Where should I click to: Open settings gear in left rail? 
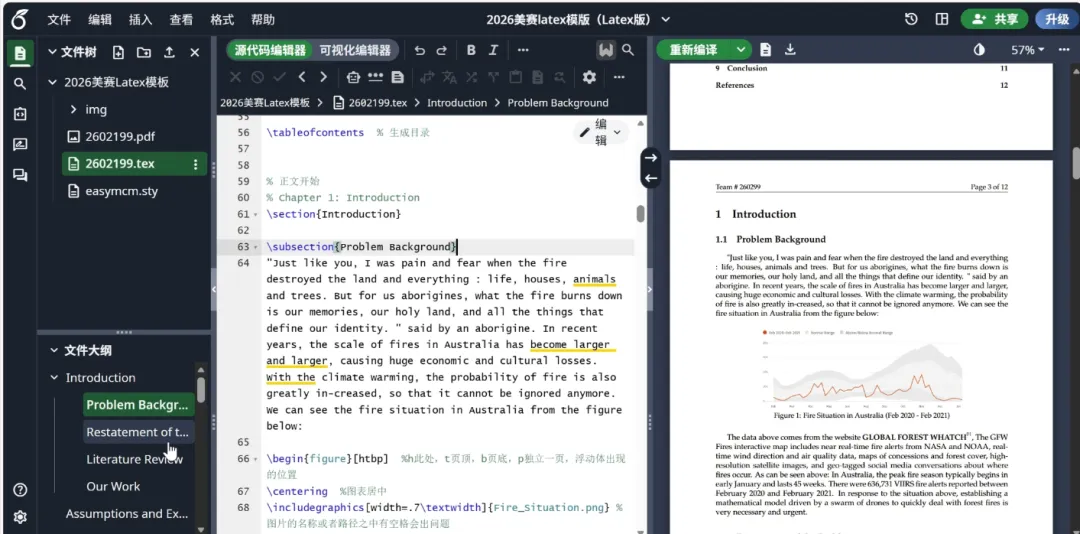20,517
